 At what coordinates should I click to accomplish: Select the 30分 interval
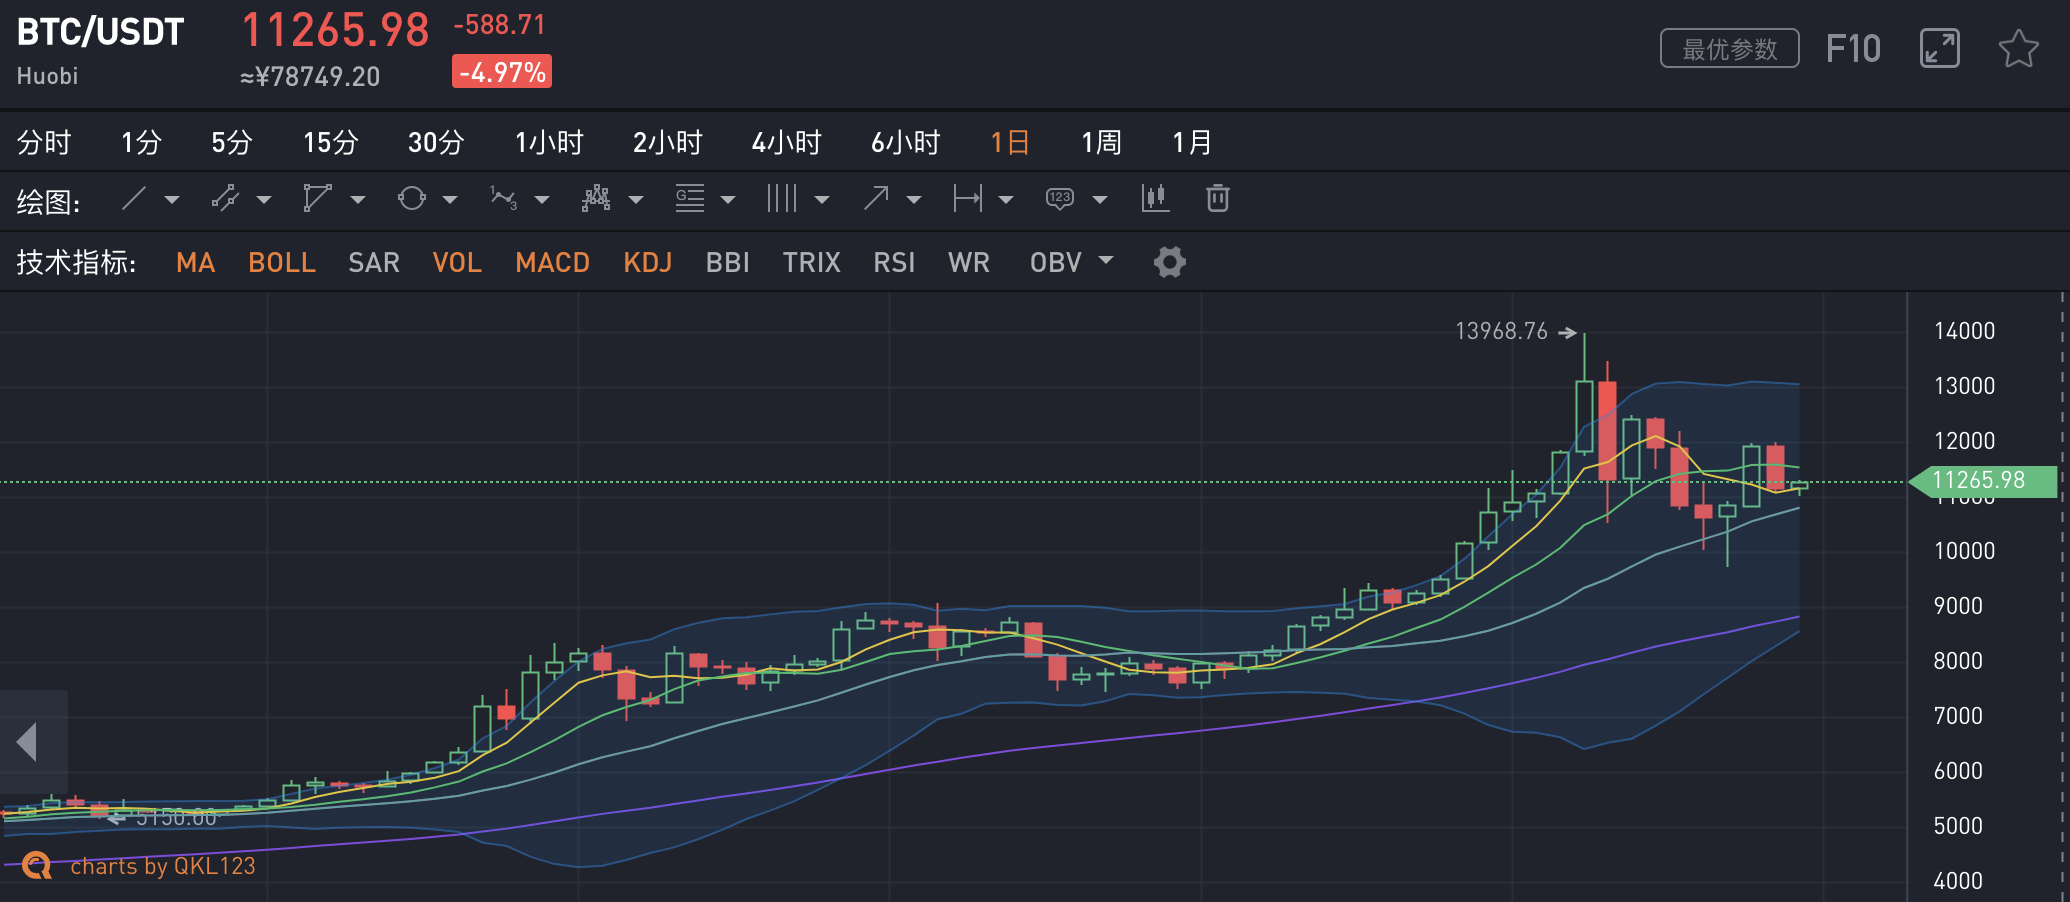point(436,142)
